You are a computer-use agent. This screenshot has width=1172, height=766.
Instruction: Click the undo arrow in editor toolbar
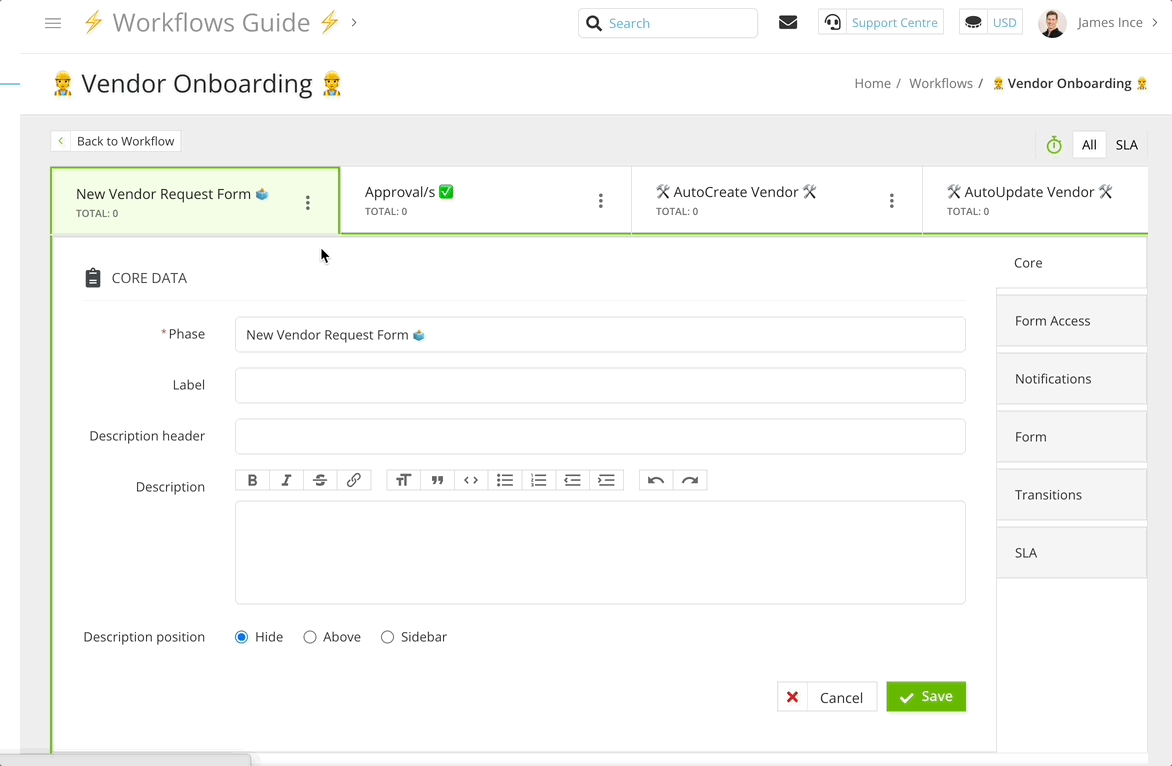656,481
